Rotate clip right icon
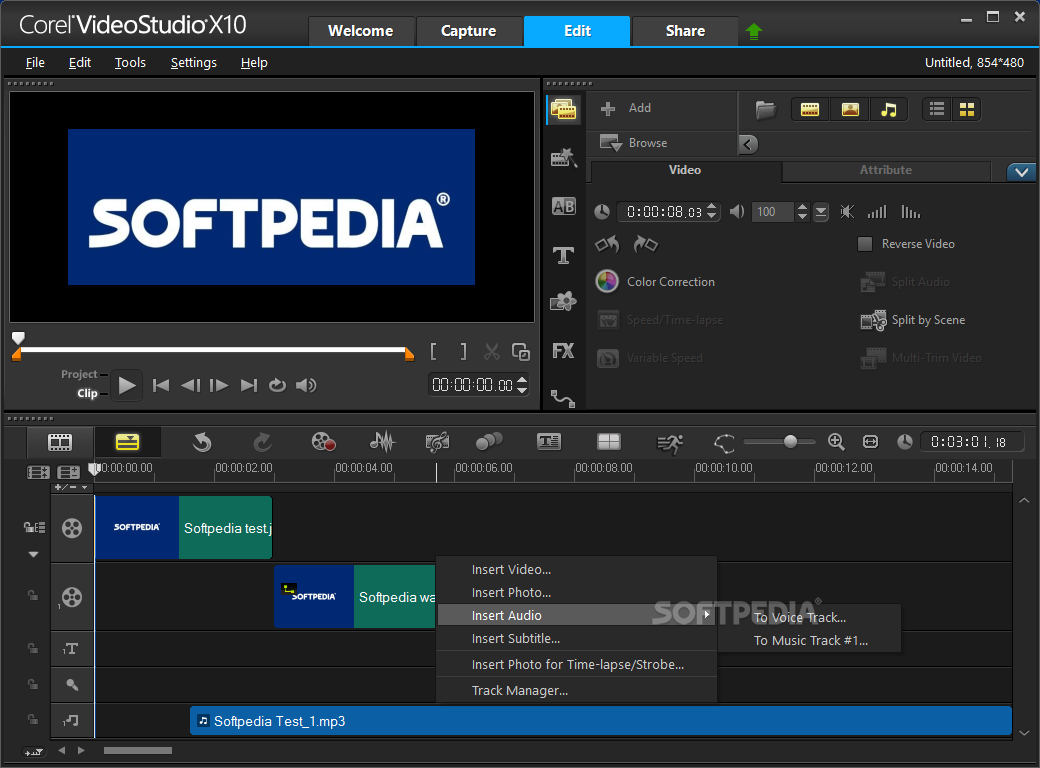1040x768 pixels. 645,245
